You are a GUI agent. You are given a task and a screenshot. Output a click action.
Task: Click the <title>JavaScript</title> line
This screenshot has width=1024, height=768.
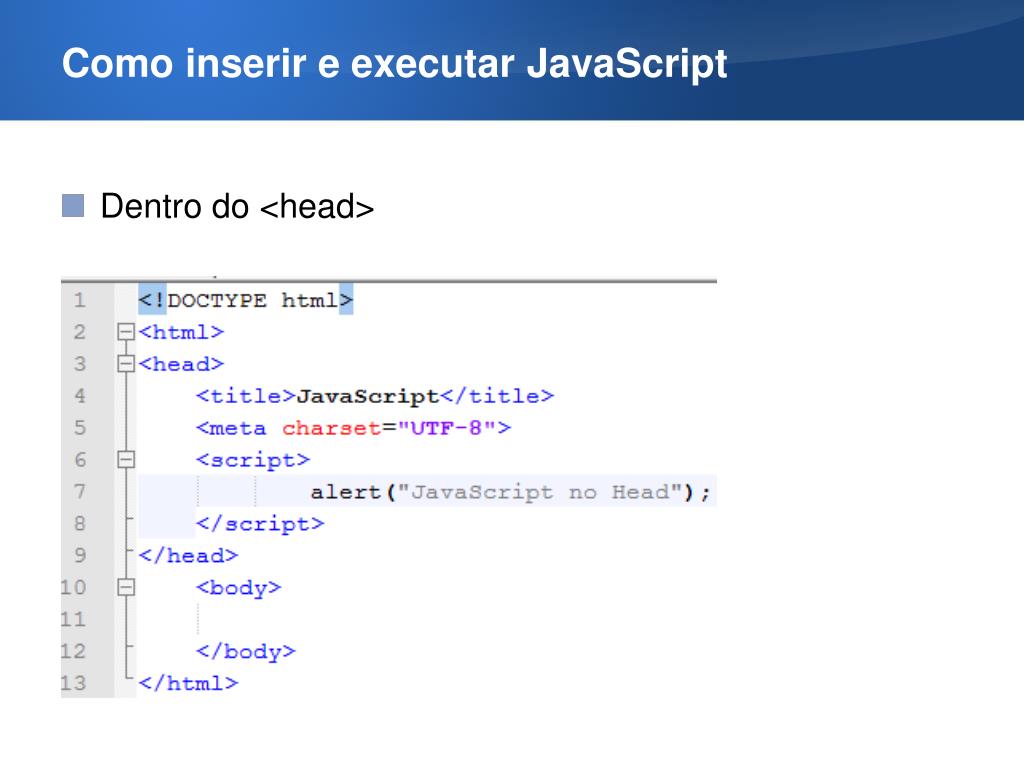pyautogui.click(x=375, y=396)
